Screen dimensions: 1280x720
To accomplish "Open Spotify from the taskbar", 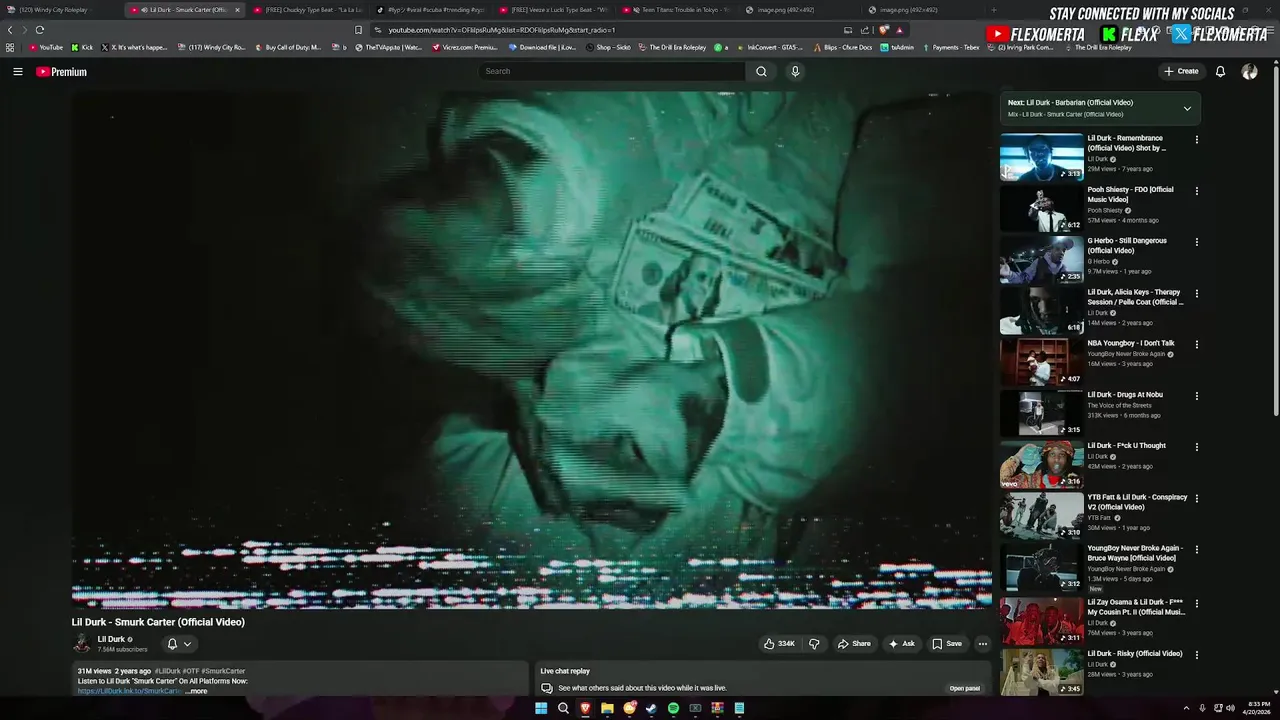I will click(x=673, y=708).
